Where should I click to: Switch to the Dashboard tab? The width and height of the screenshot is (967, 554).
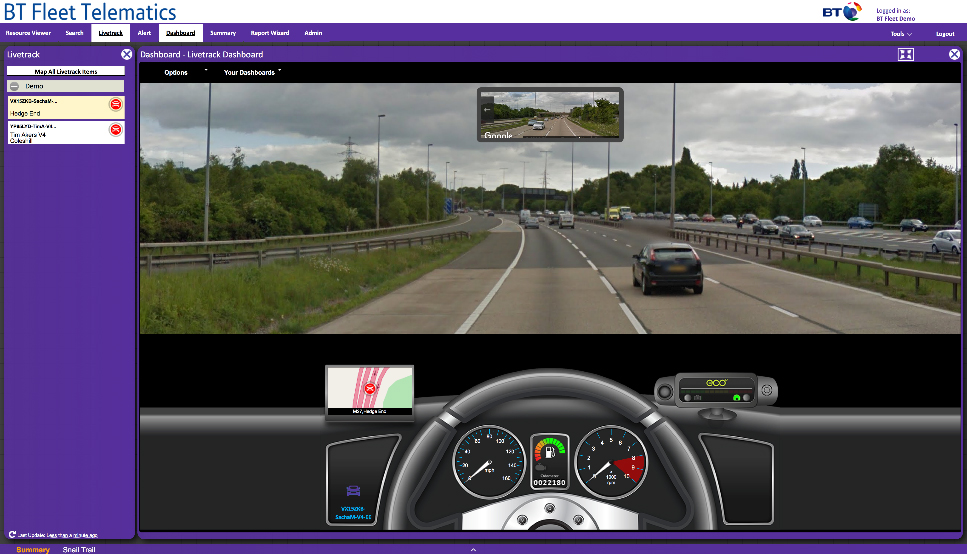(x=181, y=33)
